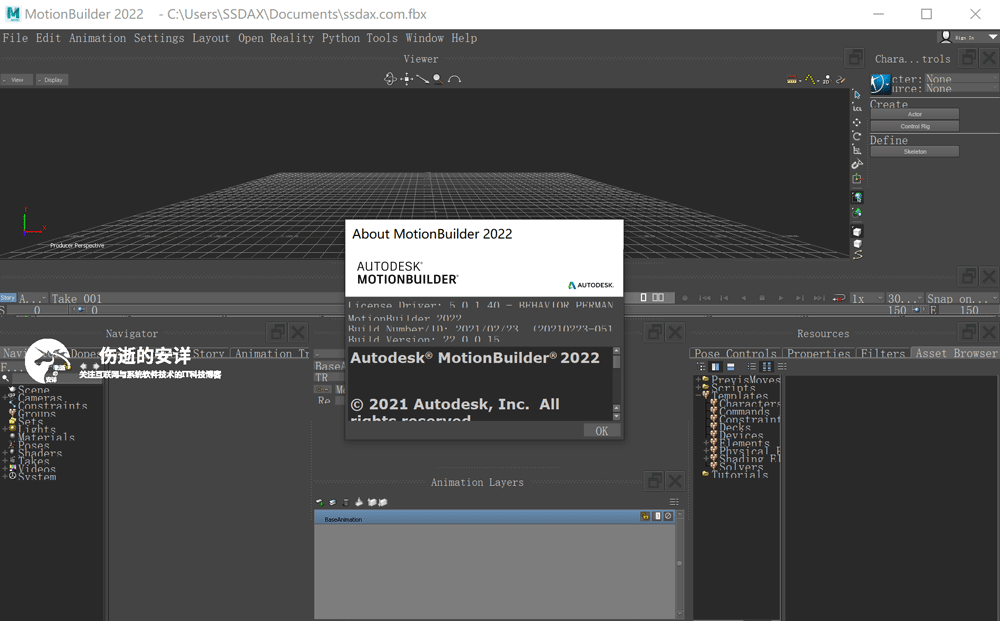The image size is (1000, 621).
Task: Click the stop button in transport controls
Action: pyautogui.click(x=761, y=298)
